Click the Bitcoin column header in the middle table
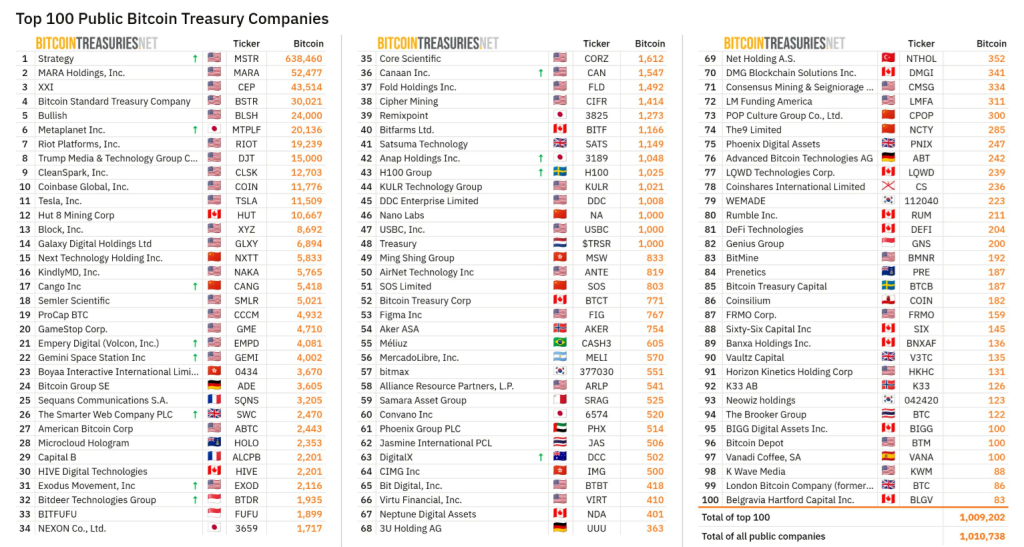1024x547 pixels. click(x=650, y=44)
